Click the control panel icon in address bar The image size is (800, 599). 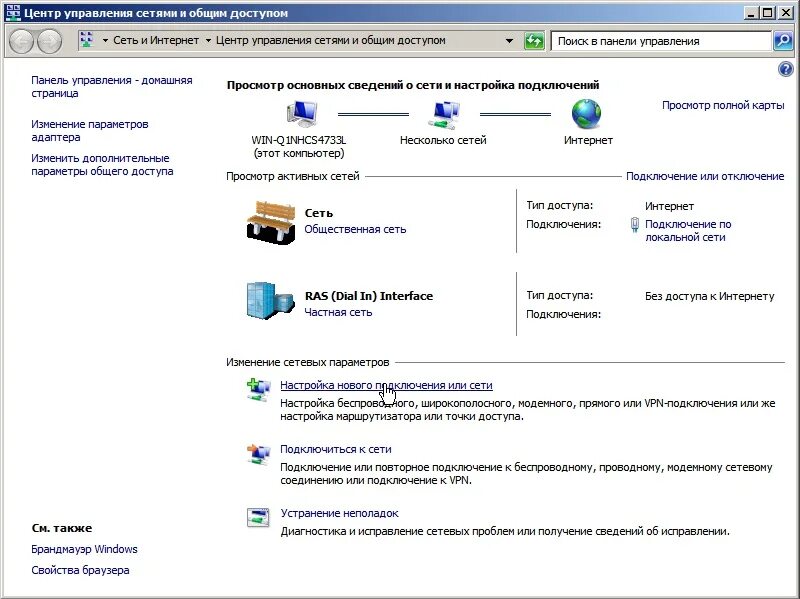(x=87, y=40)
